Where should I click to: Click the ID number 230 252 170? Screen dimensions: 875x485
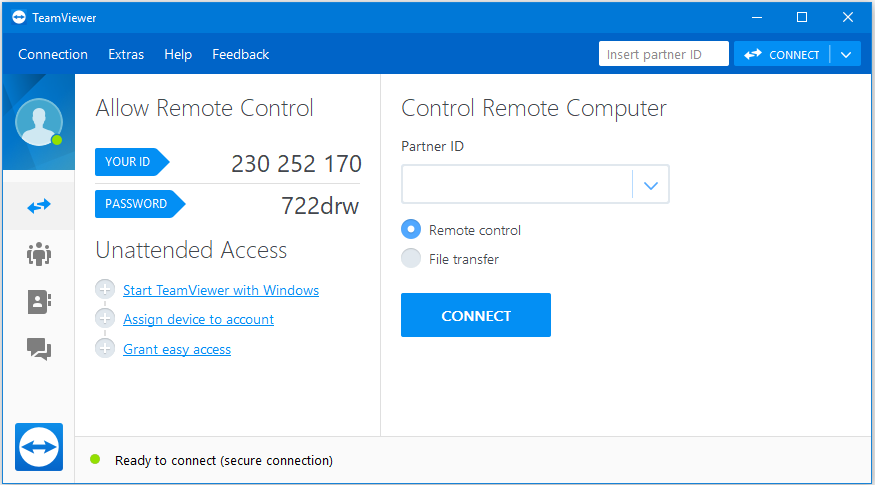tap(296, 164)
